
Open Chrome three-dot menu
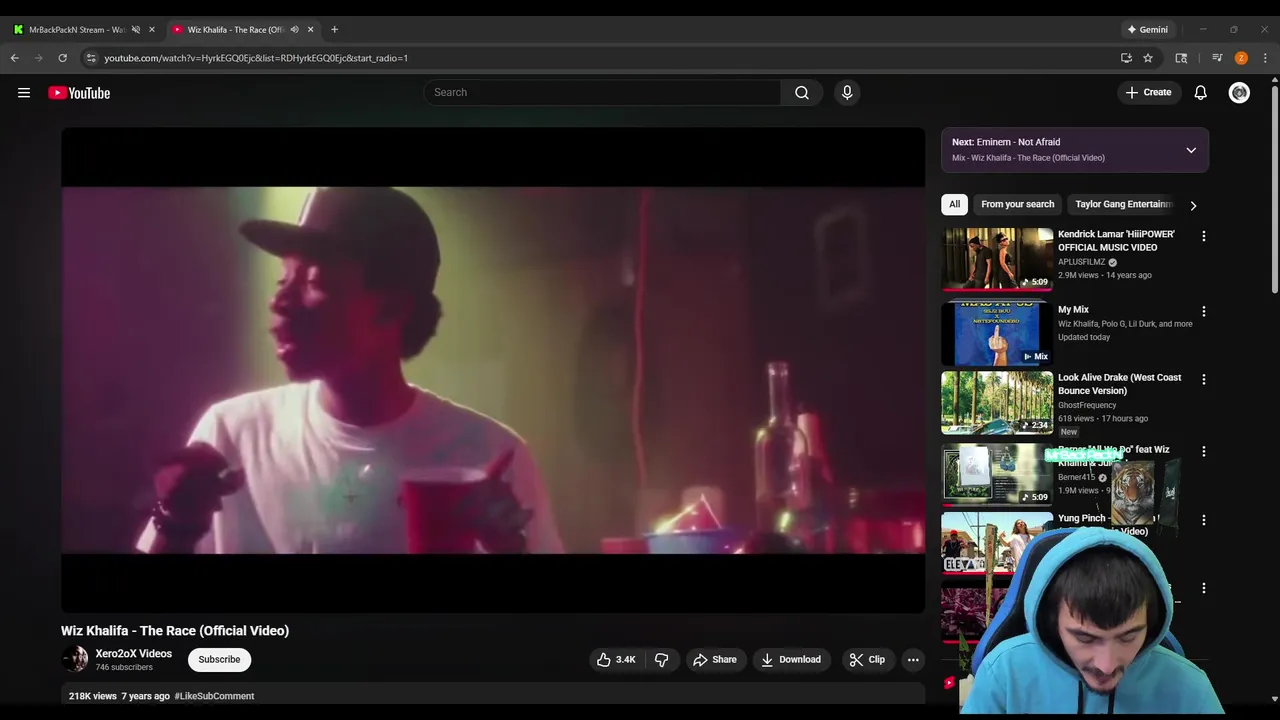click(1265, 58)
